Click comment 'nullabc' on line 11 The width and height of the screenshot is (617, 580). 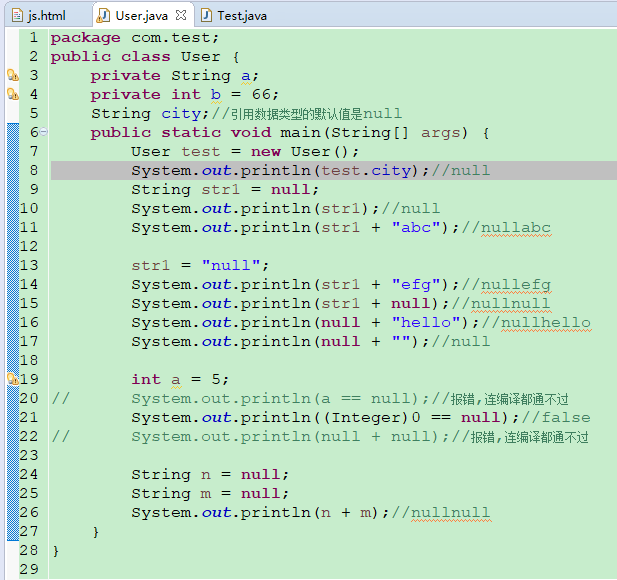click(515, 227)
